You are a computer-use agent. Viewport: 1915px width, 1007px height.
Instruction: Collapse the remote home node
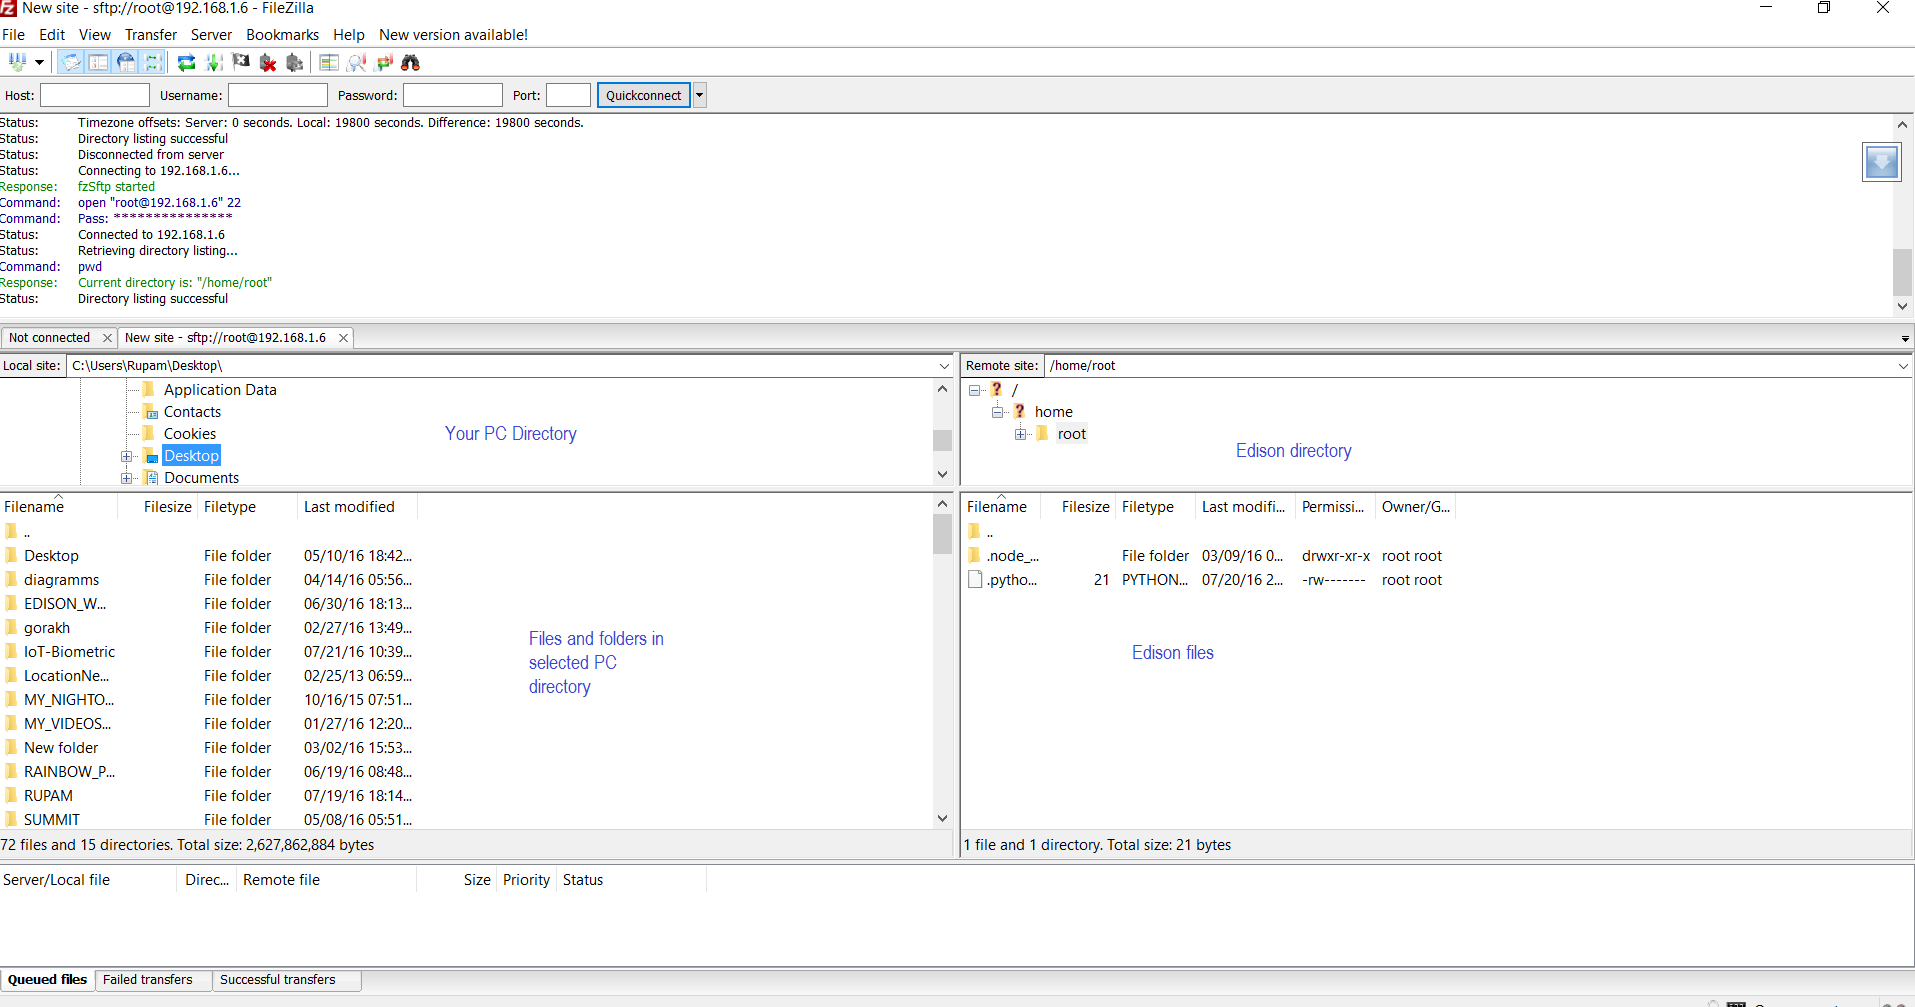click(x=997, y=412)
